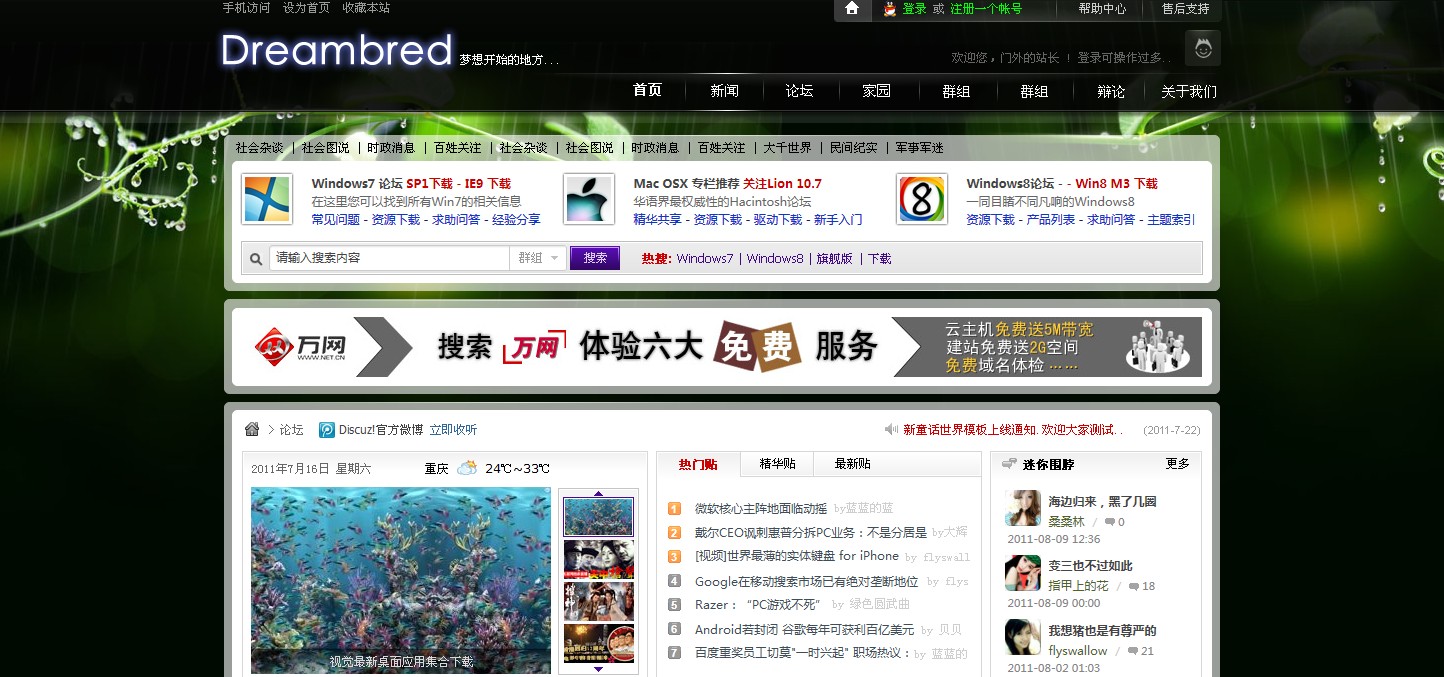Click the Windows7 forum logo icon
Image resolution: width=1444 pixels, height=677 pixels.
pos(267,200)
